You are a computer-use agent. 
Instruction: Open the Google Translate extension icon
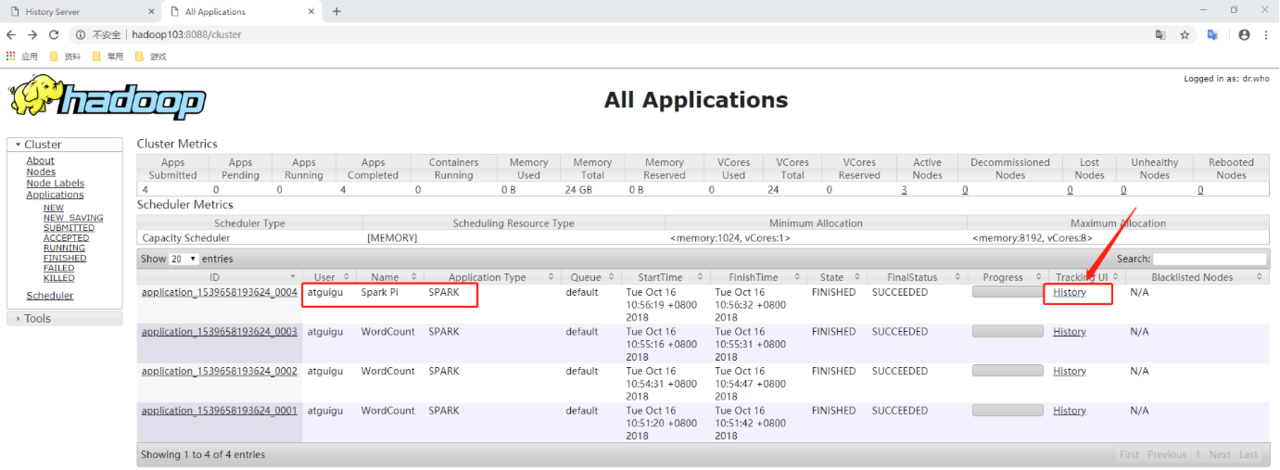pos(1212,35)
